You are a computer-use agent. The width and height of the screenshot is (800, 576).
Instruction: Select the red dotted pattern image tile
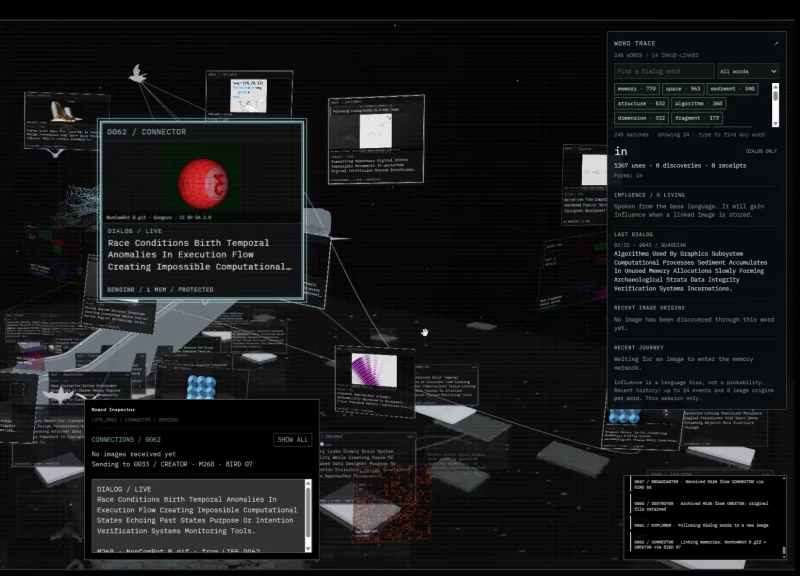click(392, 503)
